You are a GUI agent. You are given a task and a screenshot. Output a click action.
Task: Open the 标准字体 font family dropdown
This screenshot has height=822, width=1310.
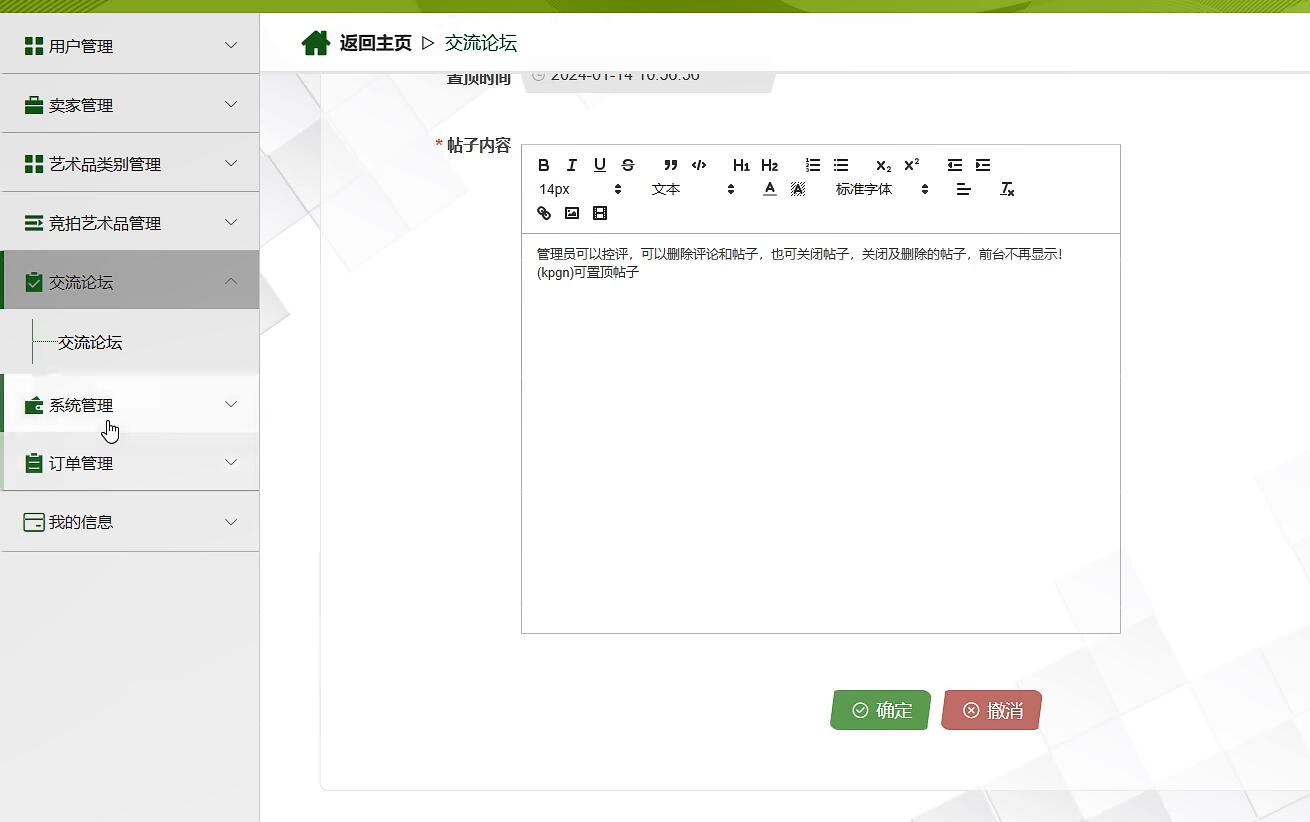point(880,188)
